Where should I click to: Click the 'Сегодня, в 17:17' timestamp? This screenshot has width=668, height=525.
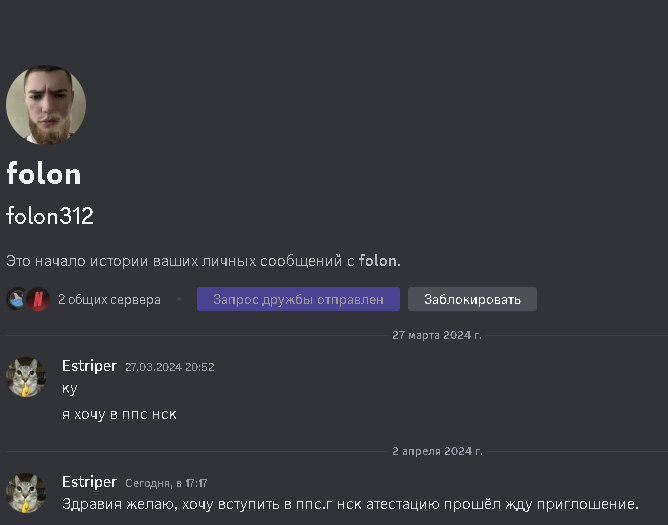(x=166, y=483)
